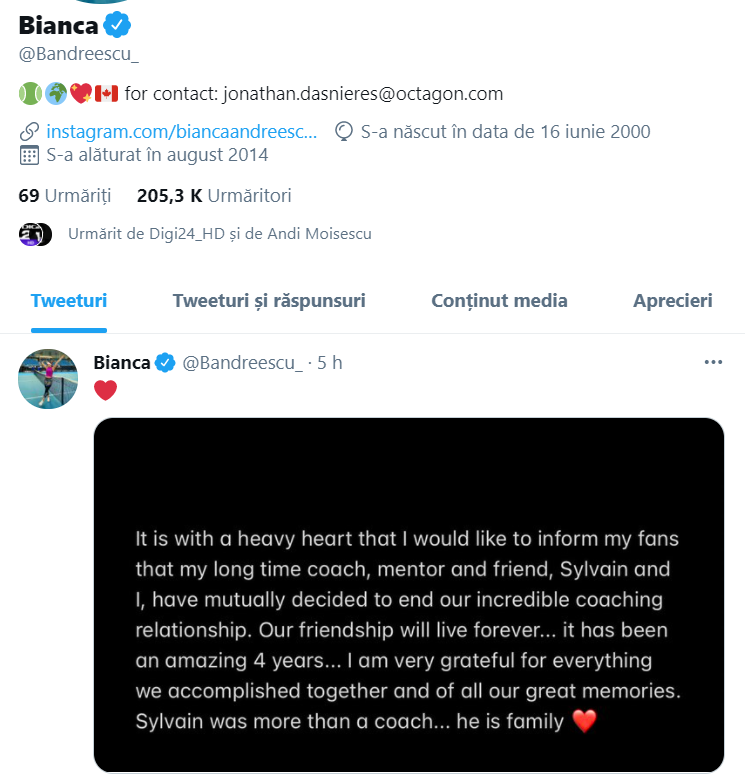Open the instagram.com/biancaandreesc link
Viewport: 746px width, 783px height.
coord(182,132)
